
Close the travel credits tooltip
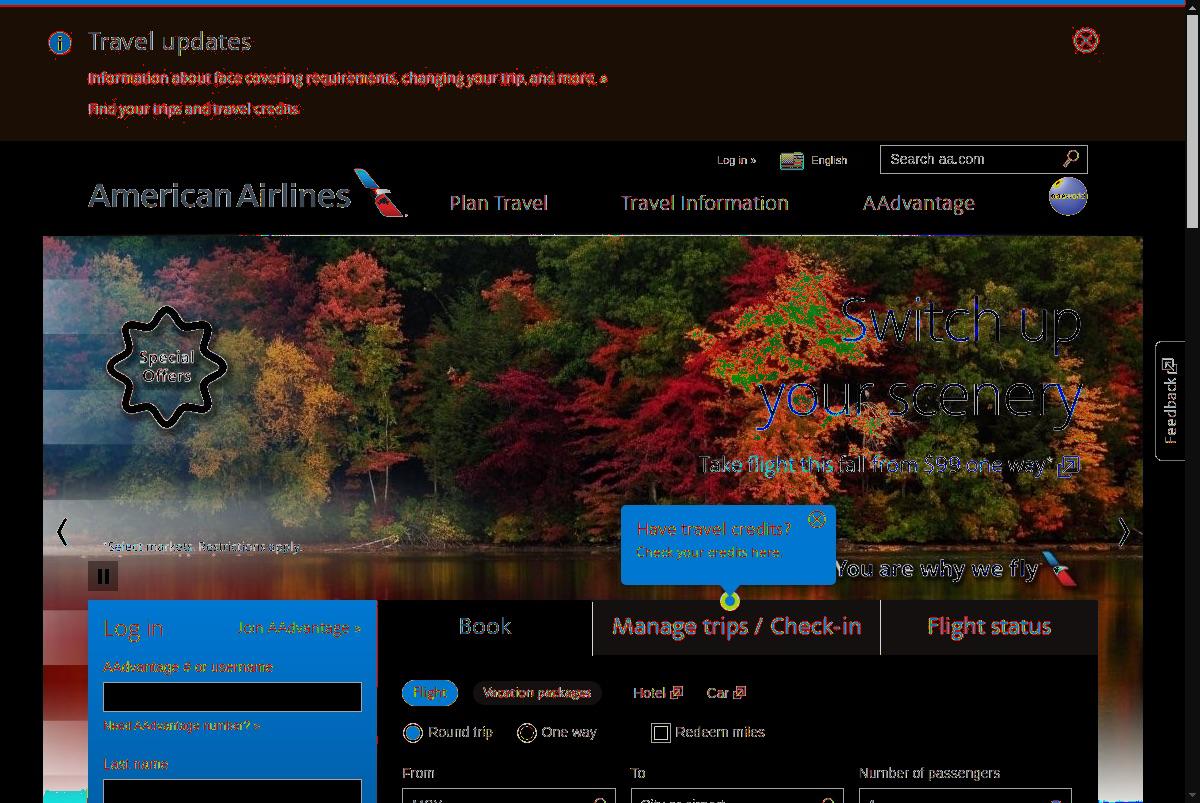point(817,519)
